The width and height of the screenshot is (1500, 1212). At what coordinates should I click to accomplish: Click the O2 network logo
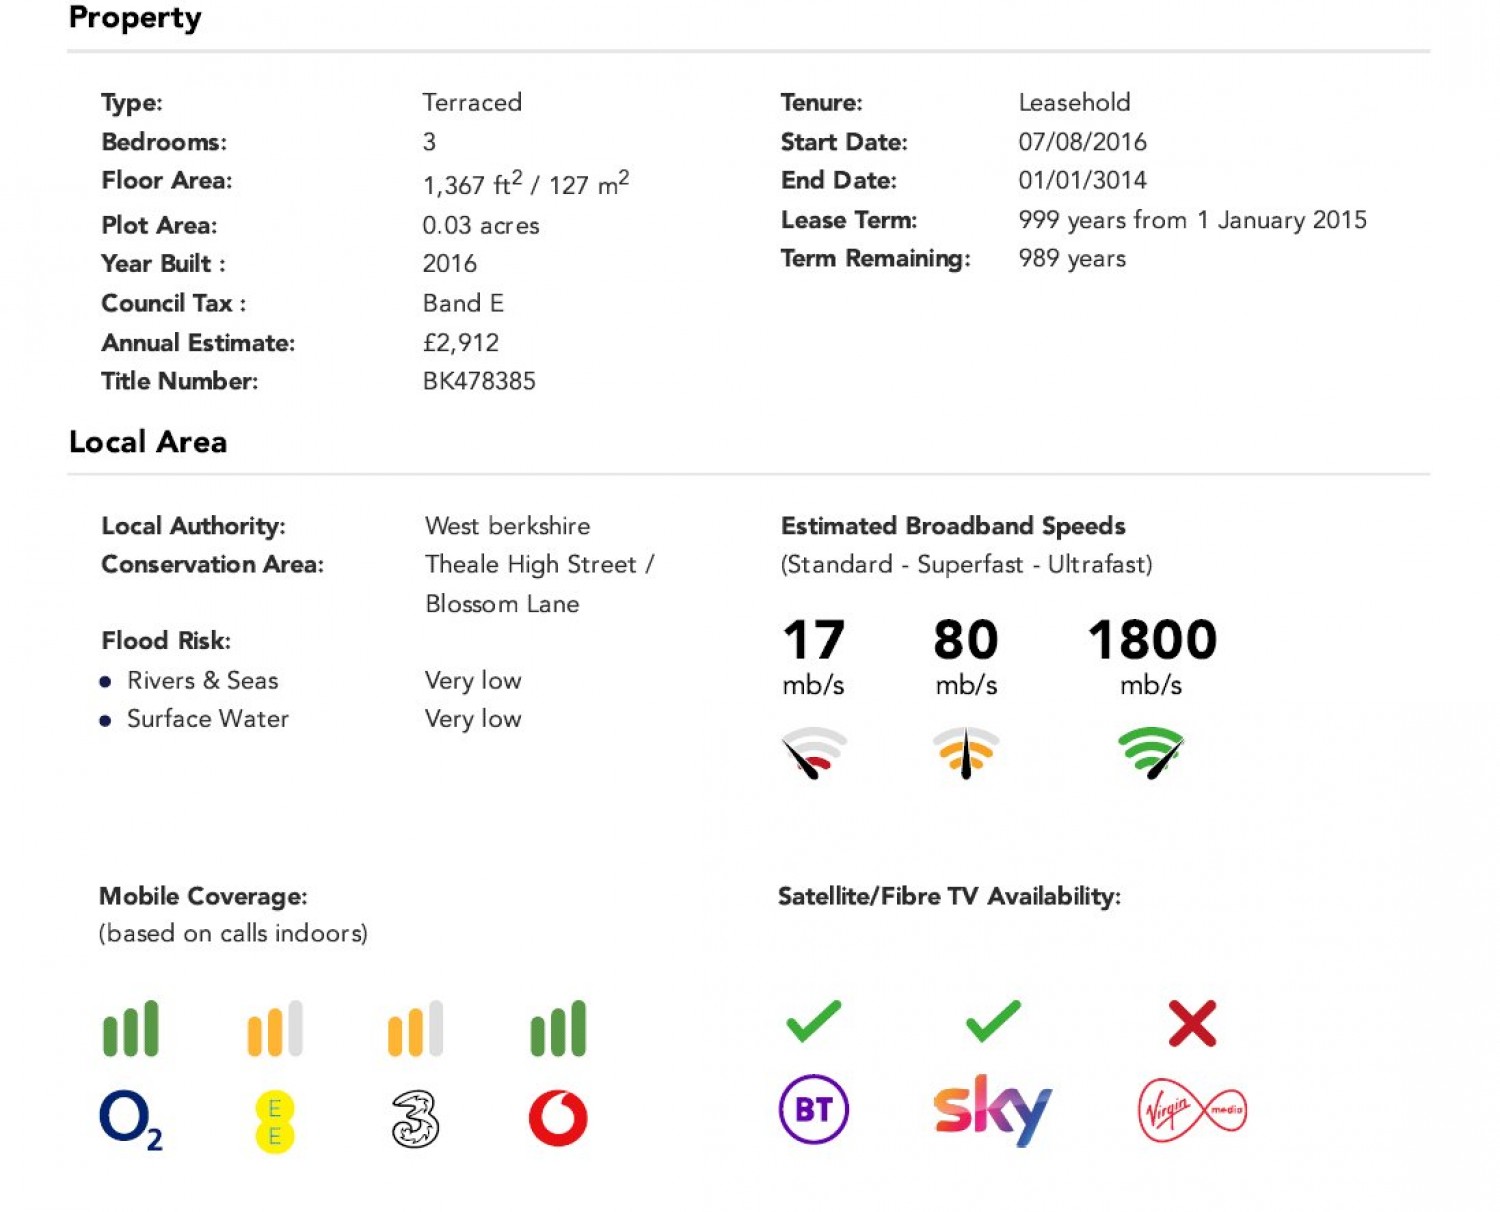click(130, 1119)
